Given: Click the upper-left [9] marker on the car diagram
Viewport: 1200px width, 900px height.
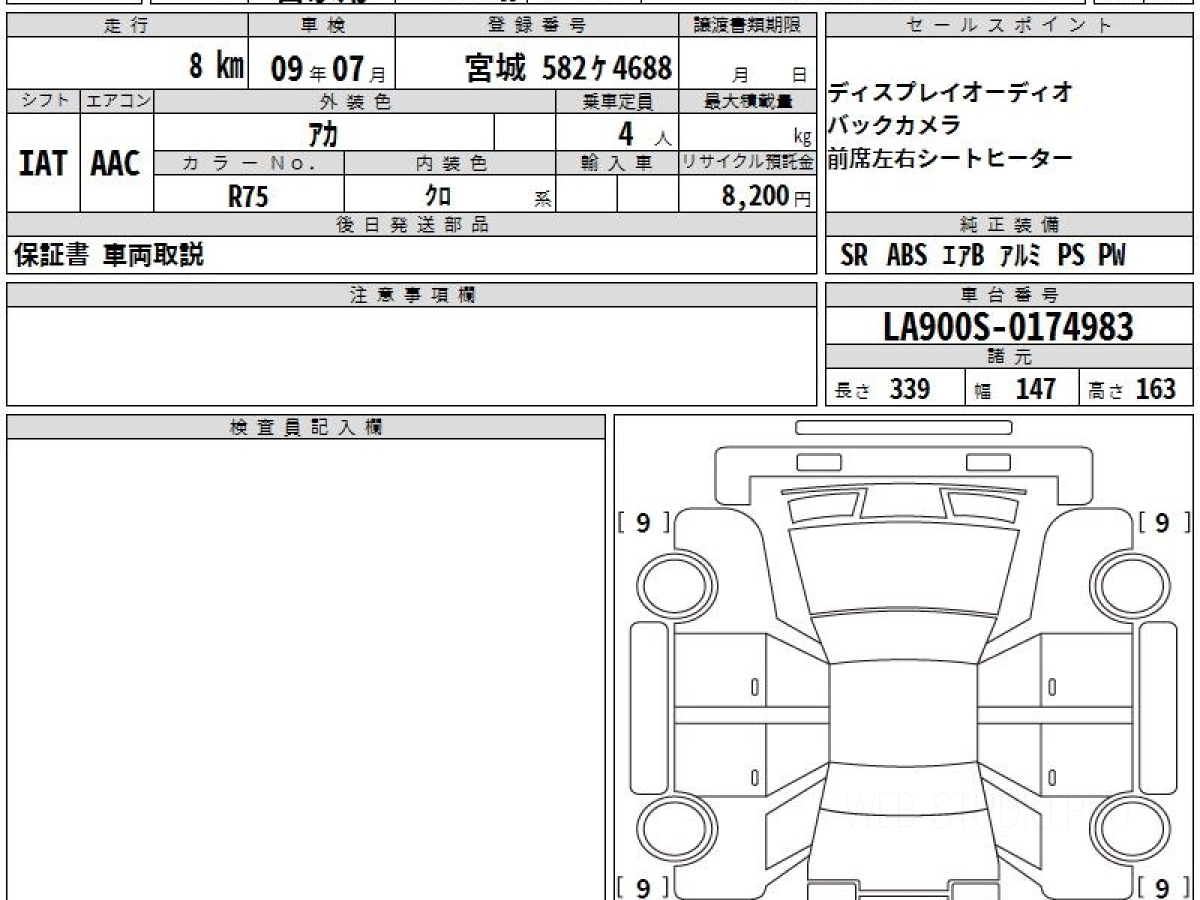Looking at the screenshot, I should [x=643, y=522].
